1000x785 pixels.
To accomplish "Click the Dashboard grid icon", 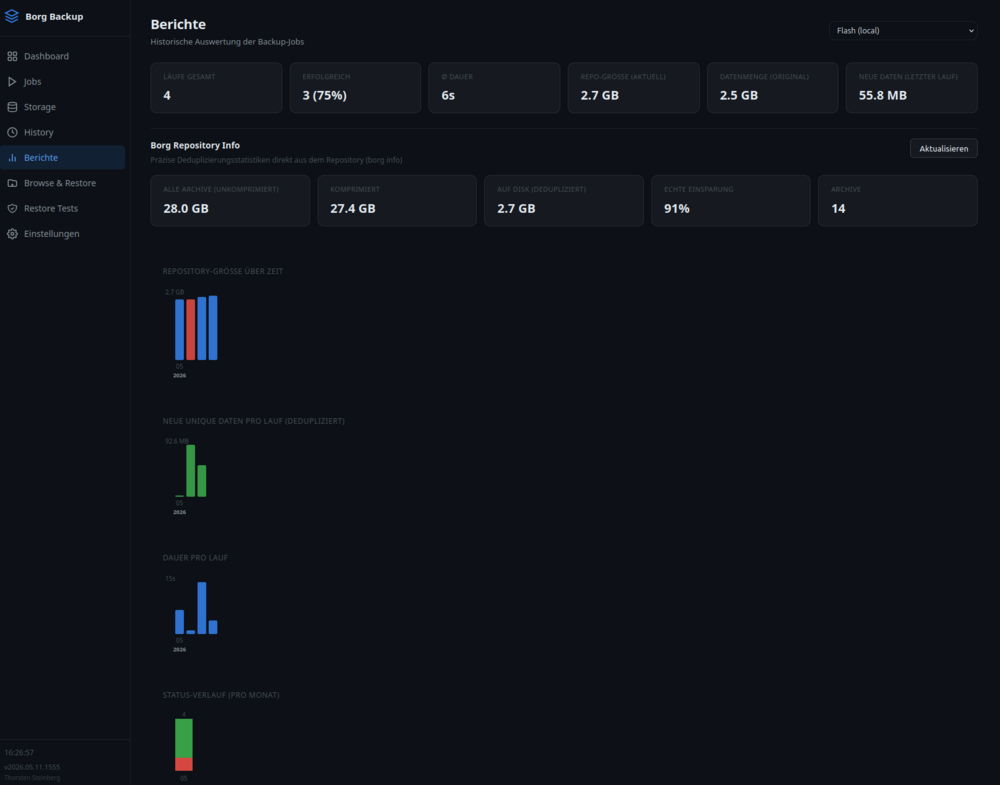I will coord(12,56).
